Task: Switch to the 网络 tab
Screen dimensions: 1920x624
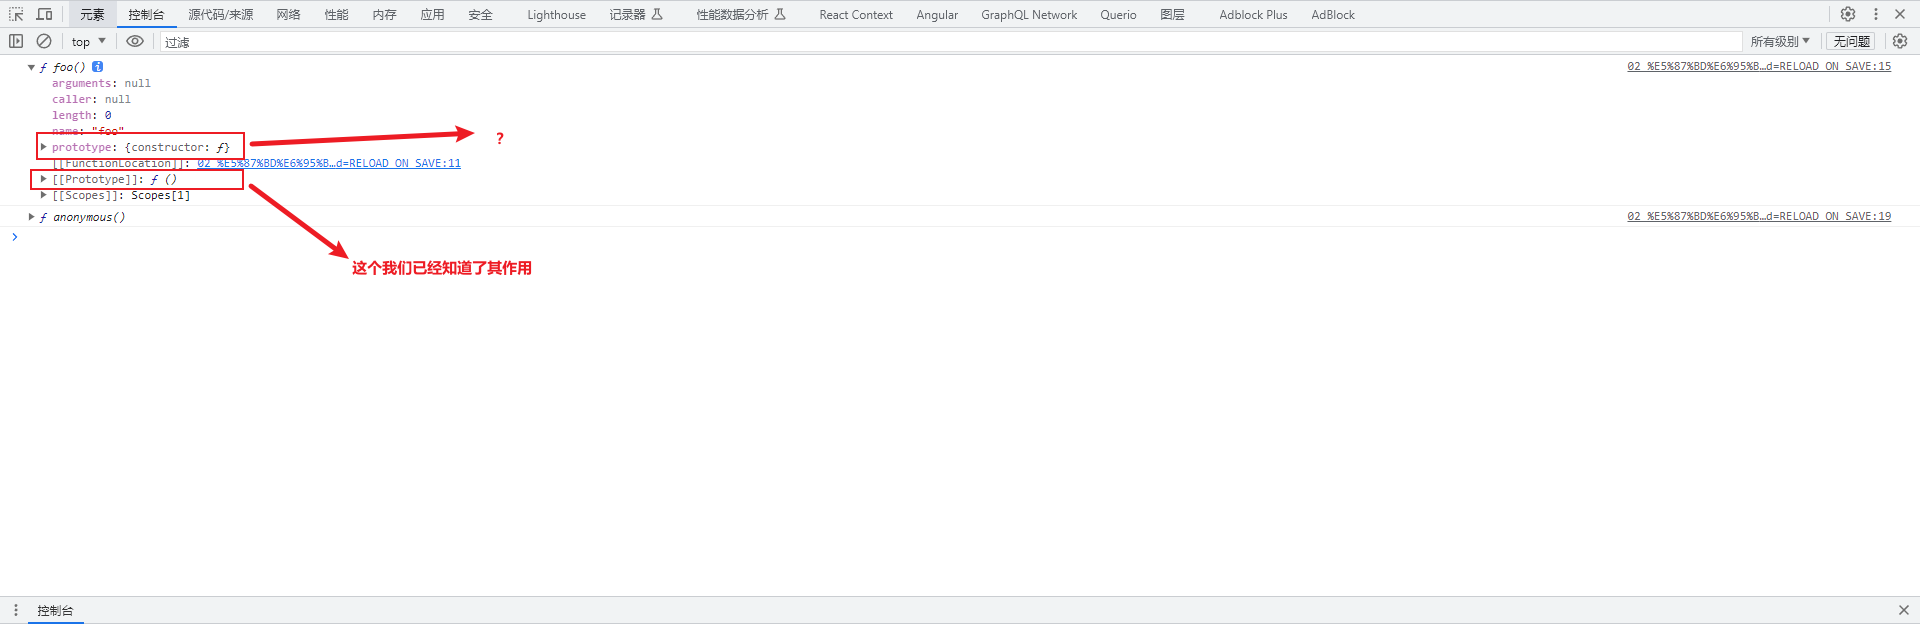Action: (x=288, y=14)
